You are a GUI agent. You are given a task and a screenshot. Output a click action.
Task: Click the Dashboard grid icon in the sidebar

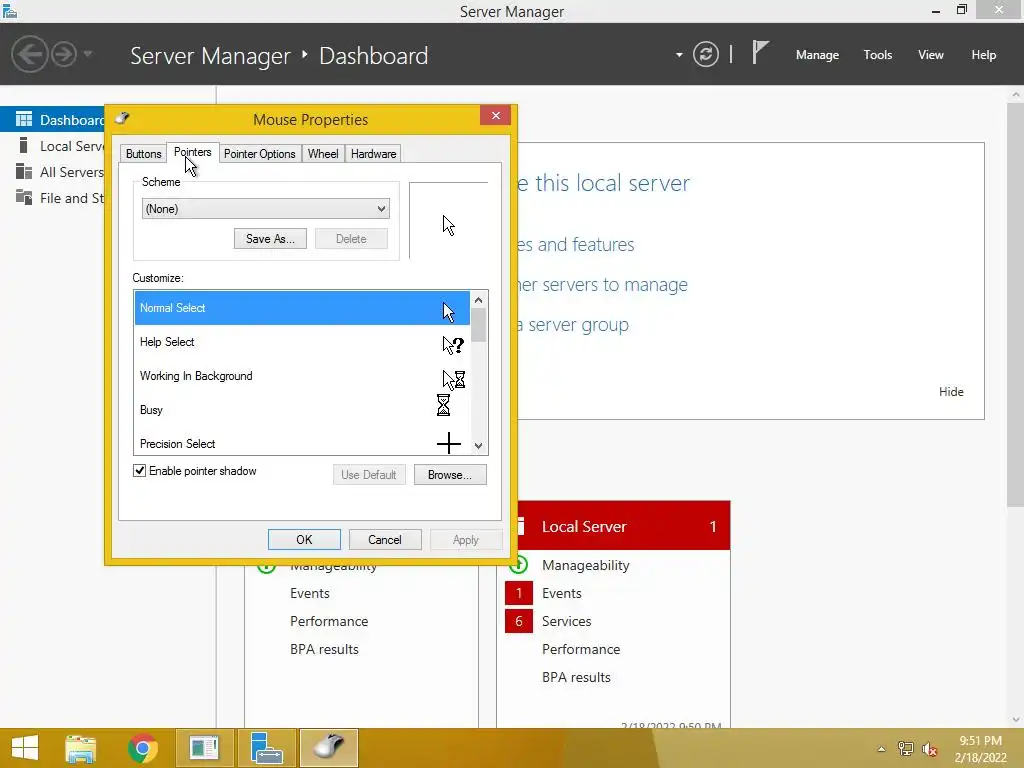click(24, 119)
